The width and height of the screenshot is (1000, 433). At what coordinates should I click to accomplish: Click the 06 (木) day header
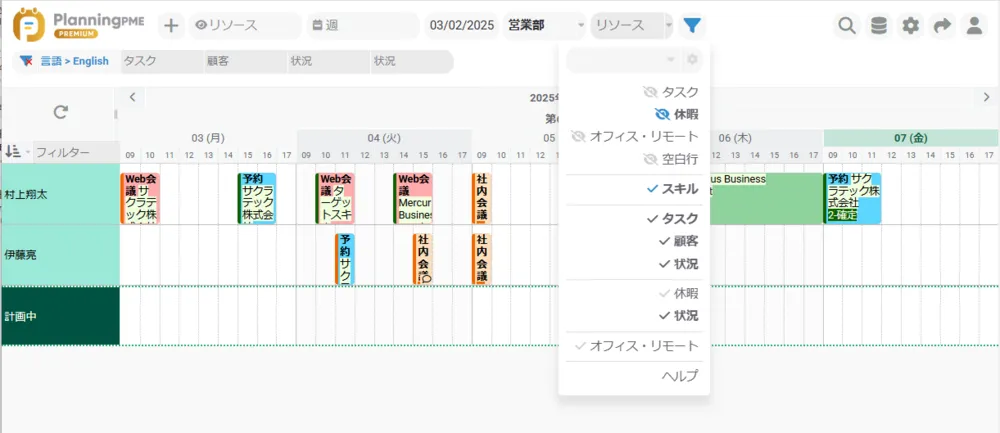tap(735, 138)
